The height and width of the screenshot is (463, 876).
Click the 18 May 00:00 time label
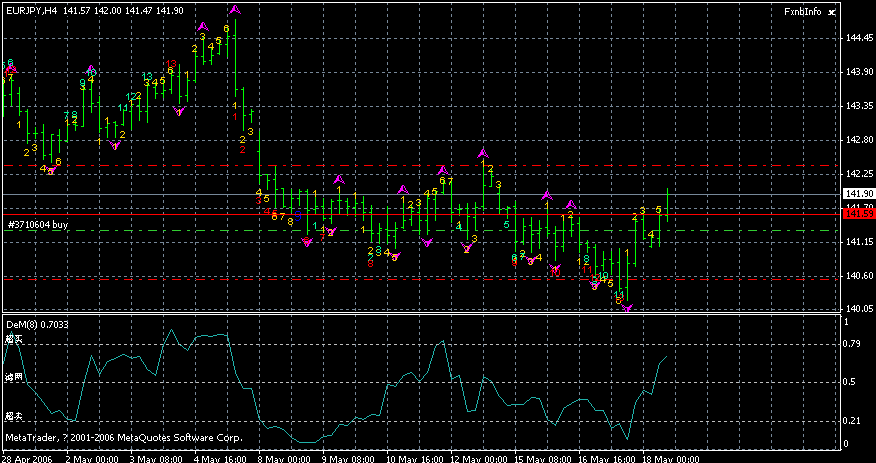point(672,458)
